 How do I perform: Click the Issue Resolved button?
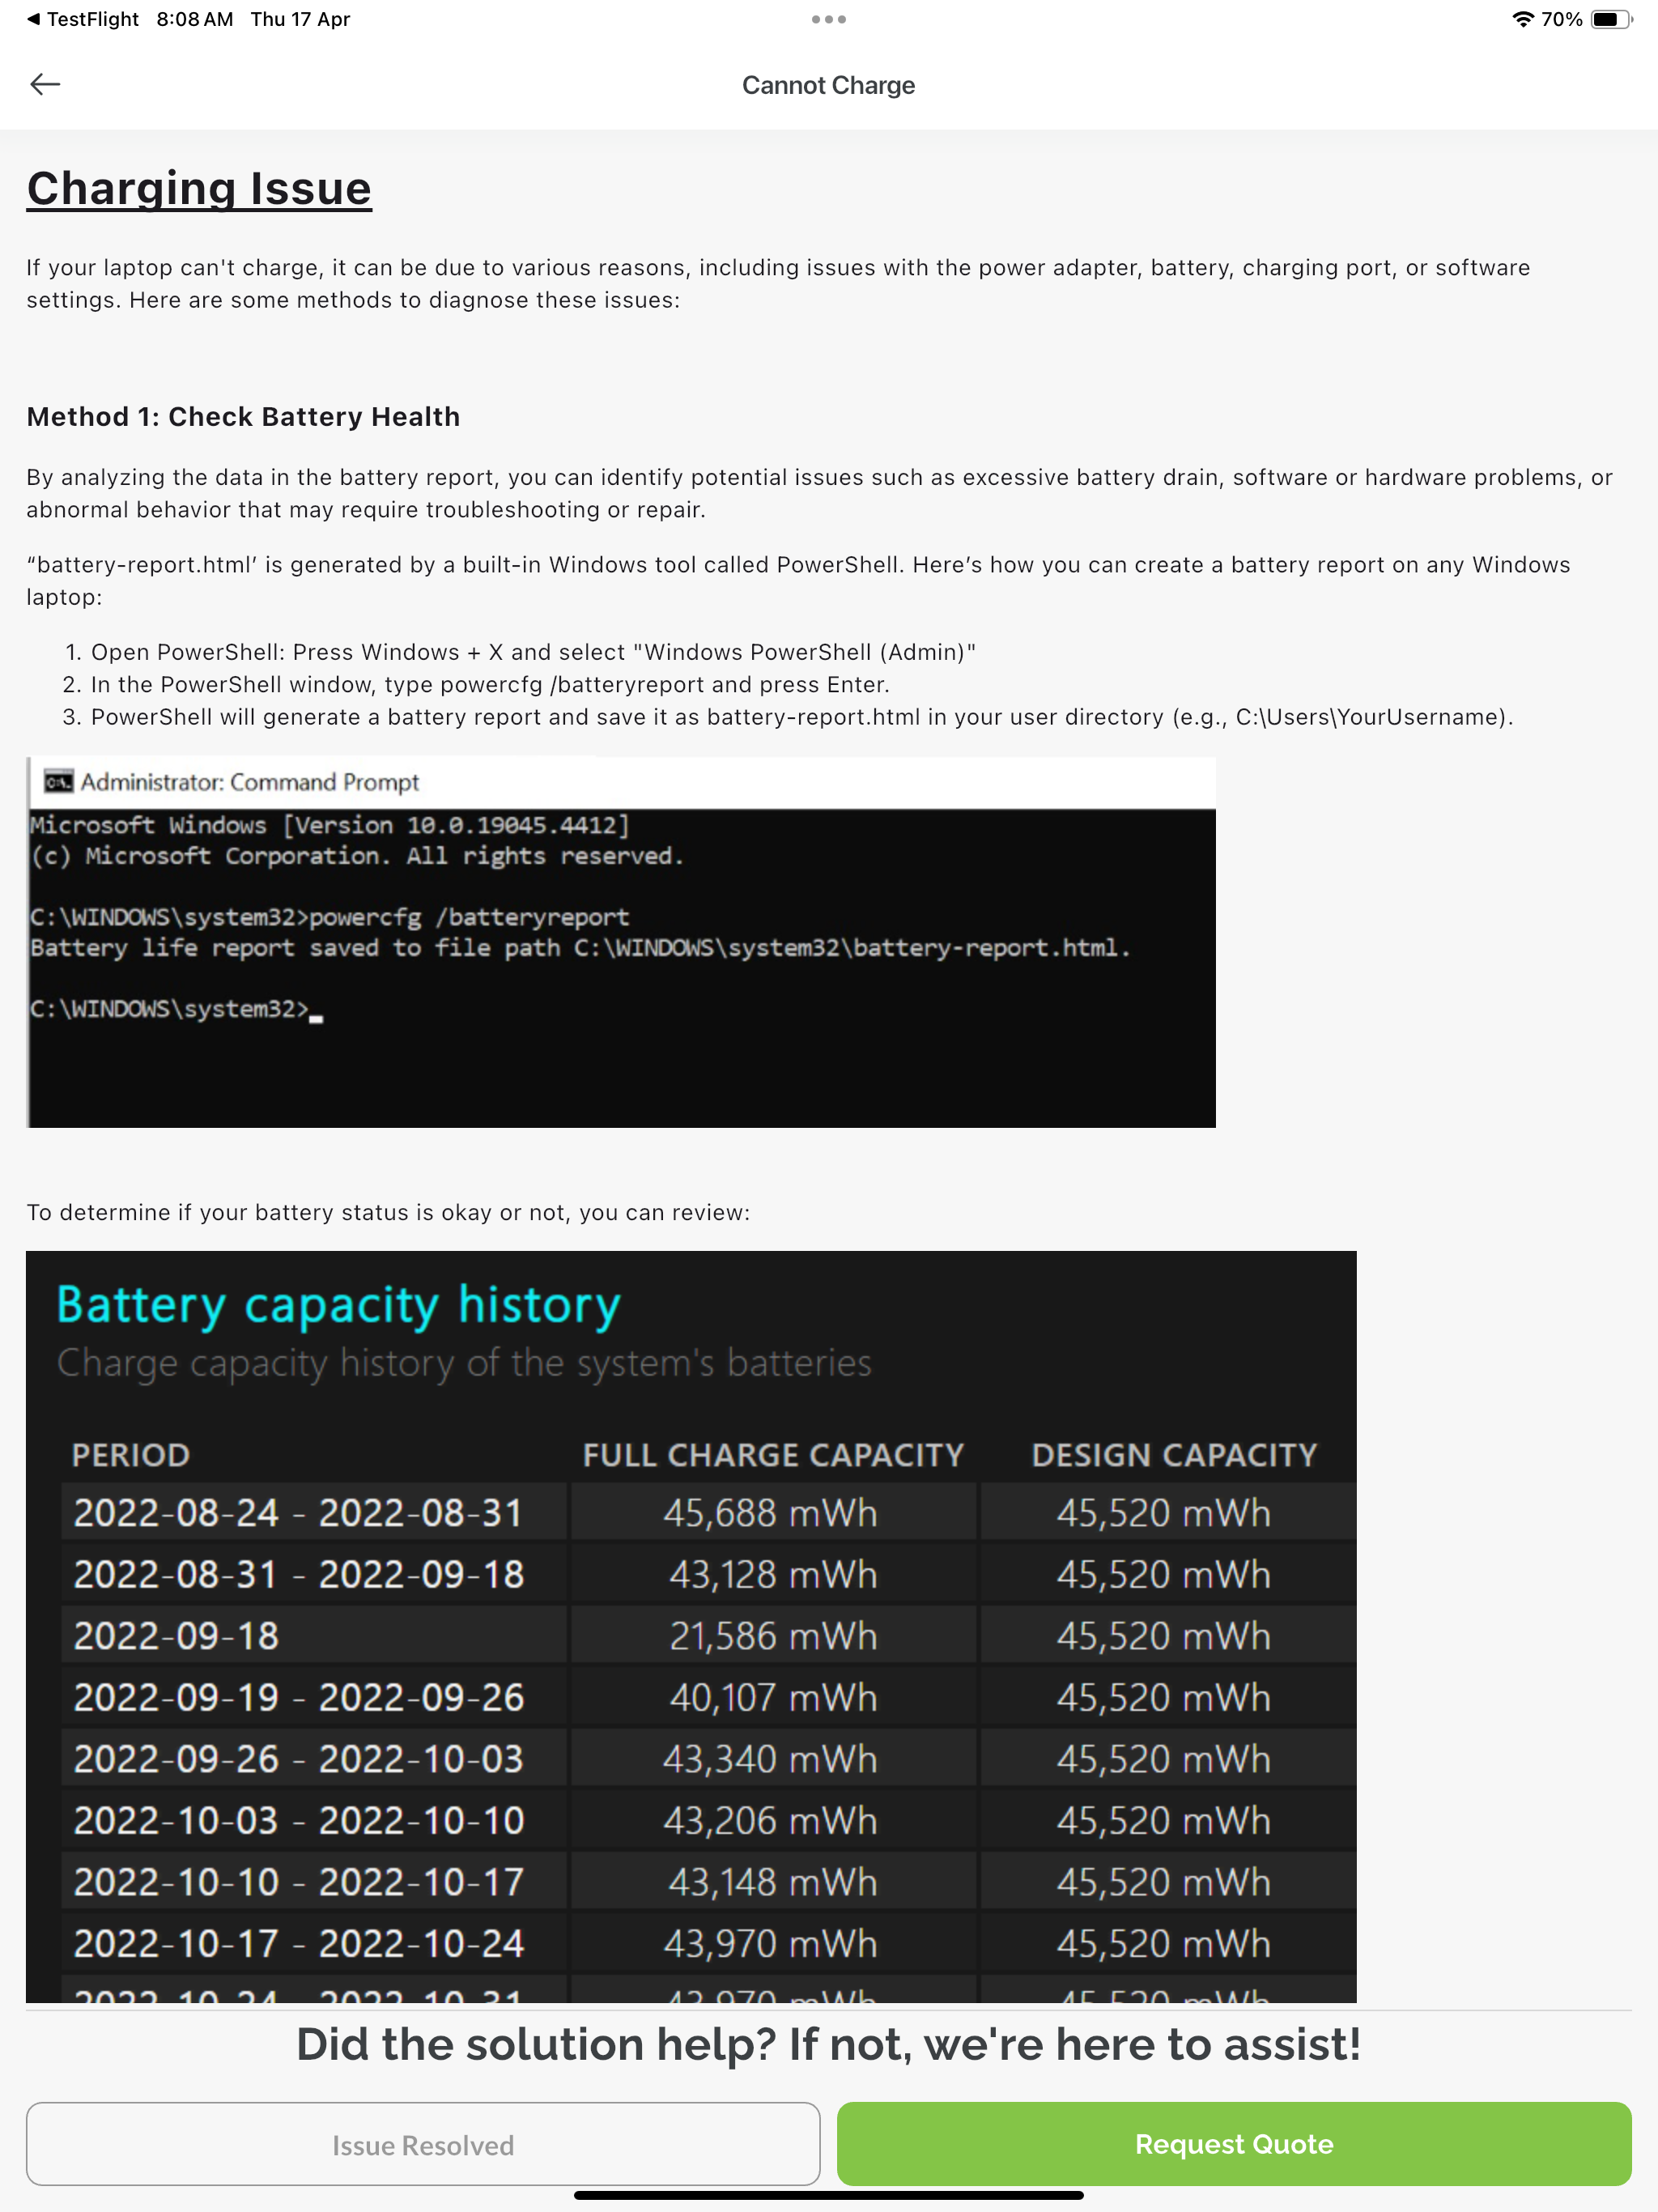pos(423,2144)
